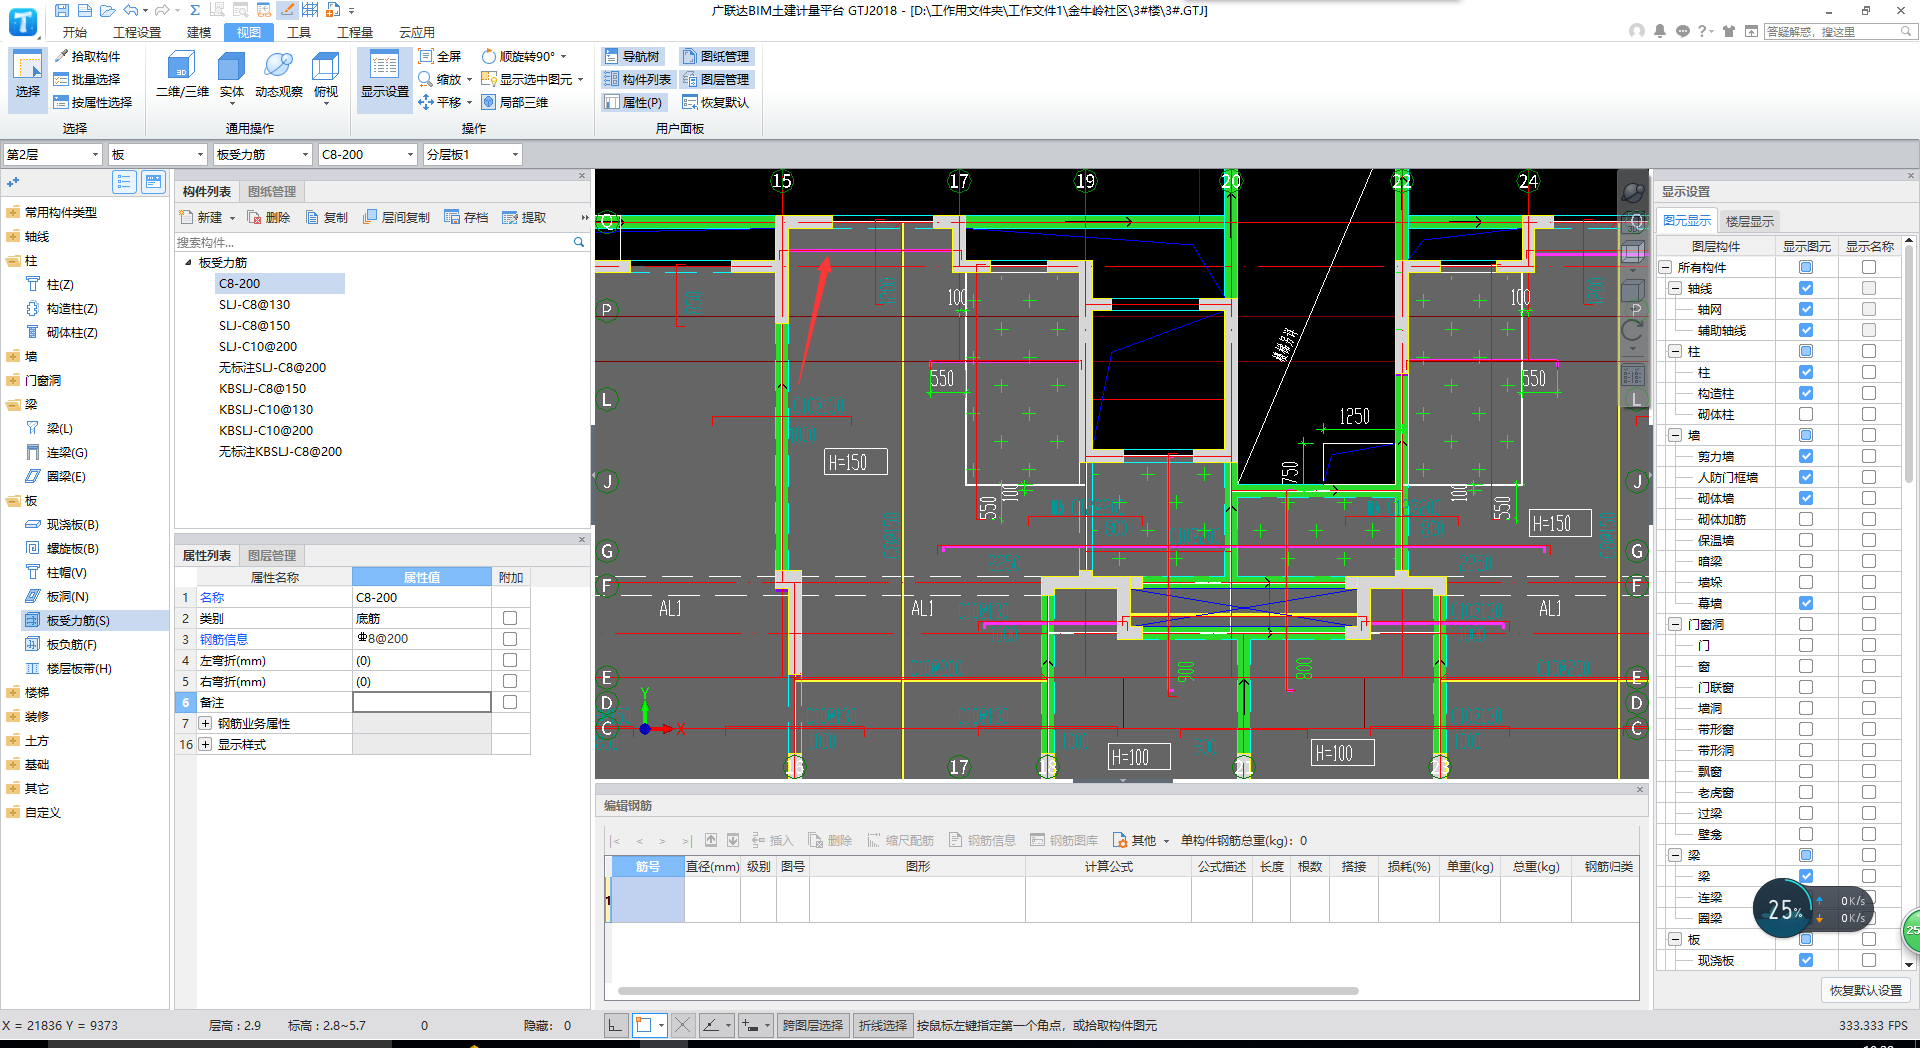Click 跨图层选择 status button
Screen dimensions: 1920x1048
[x=813, y=1025]
